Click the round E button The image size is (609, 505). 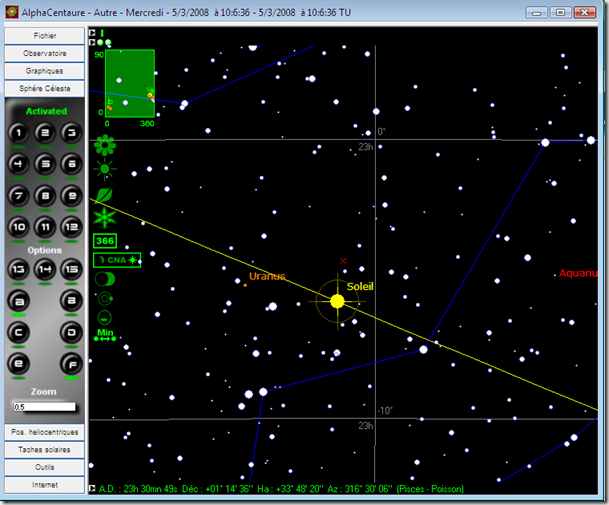tap(18, 364)
